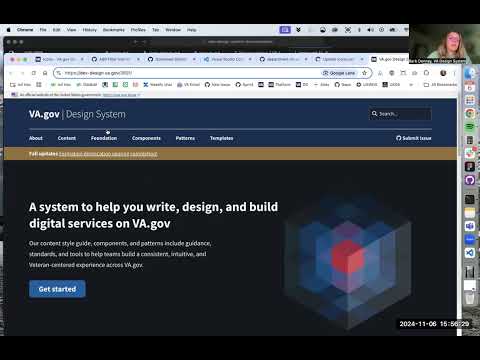The height and width of the screenshot is (360, 480).
Task: Click the presenter webcam thumbnail
Action: tap(444, 44)
